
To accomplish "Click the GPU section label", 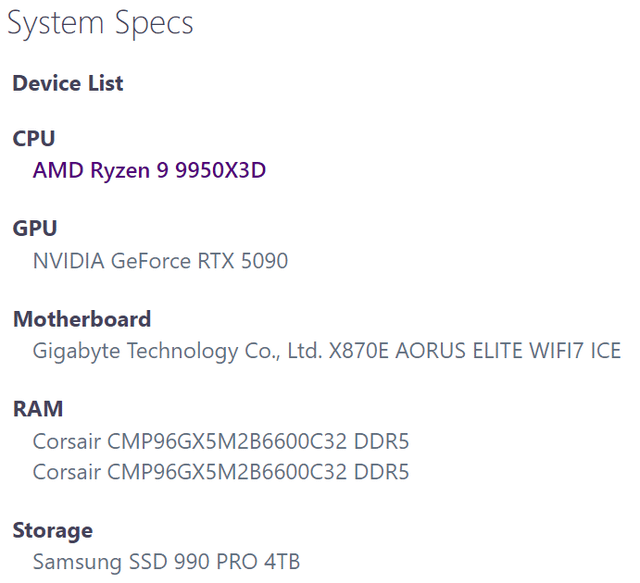I will pos(35,229).
